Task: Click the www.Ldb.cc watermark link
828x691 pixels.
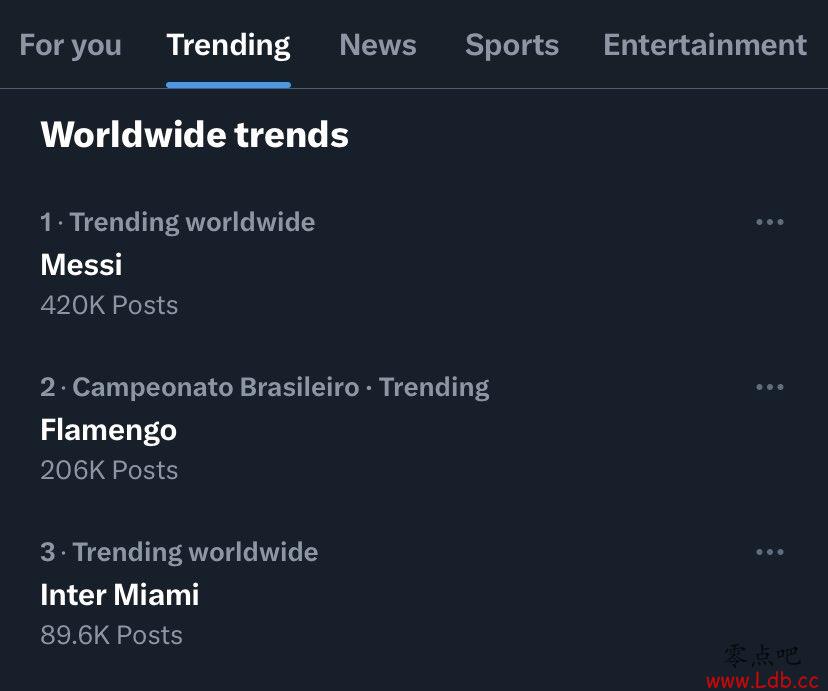Action: pos(763,680)
